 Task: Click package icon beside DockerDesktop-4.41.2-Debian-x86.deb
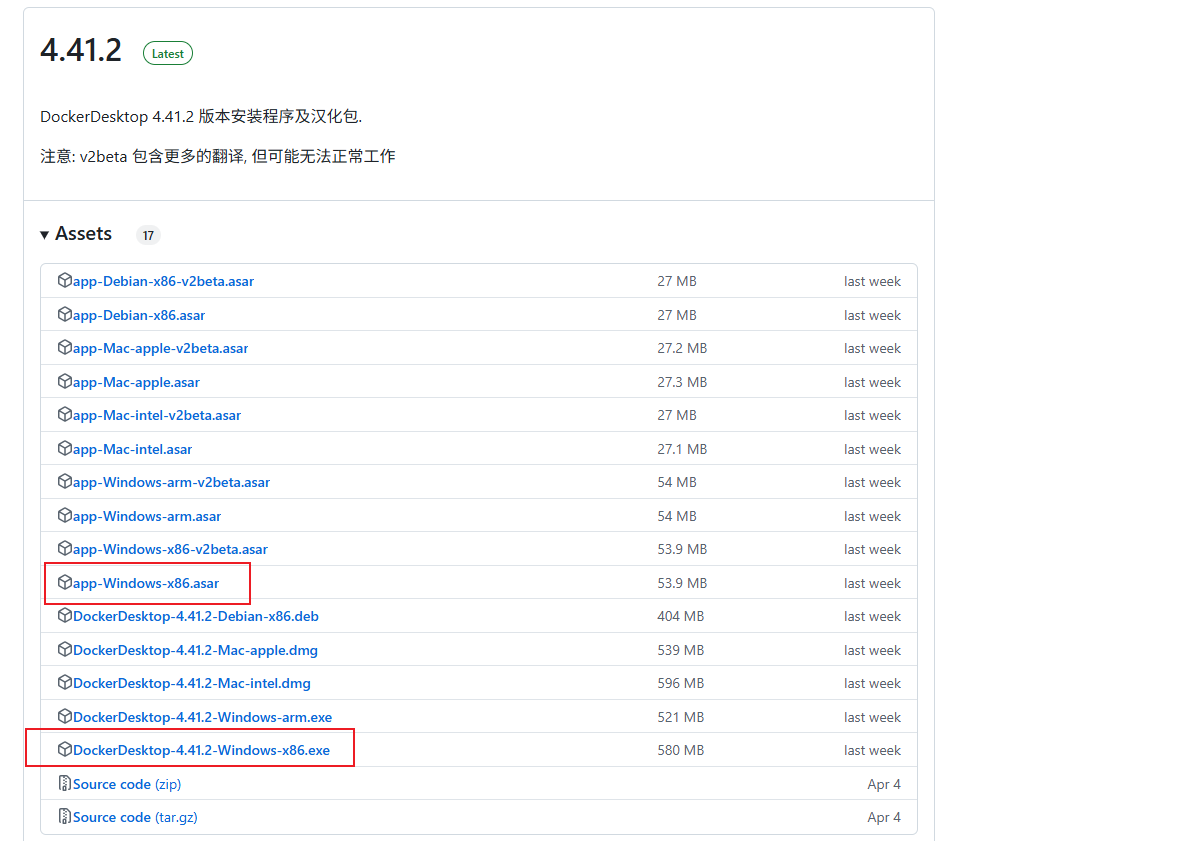click(x=65, y=616)
